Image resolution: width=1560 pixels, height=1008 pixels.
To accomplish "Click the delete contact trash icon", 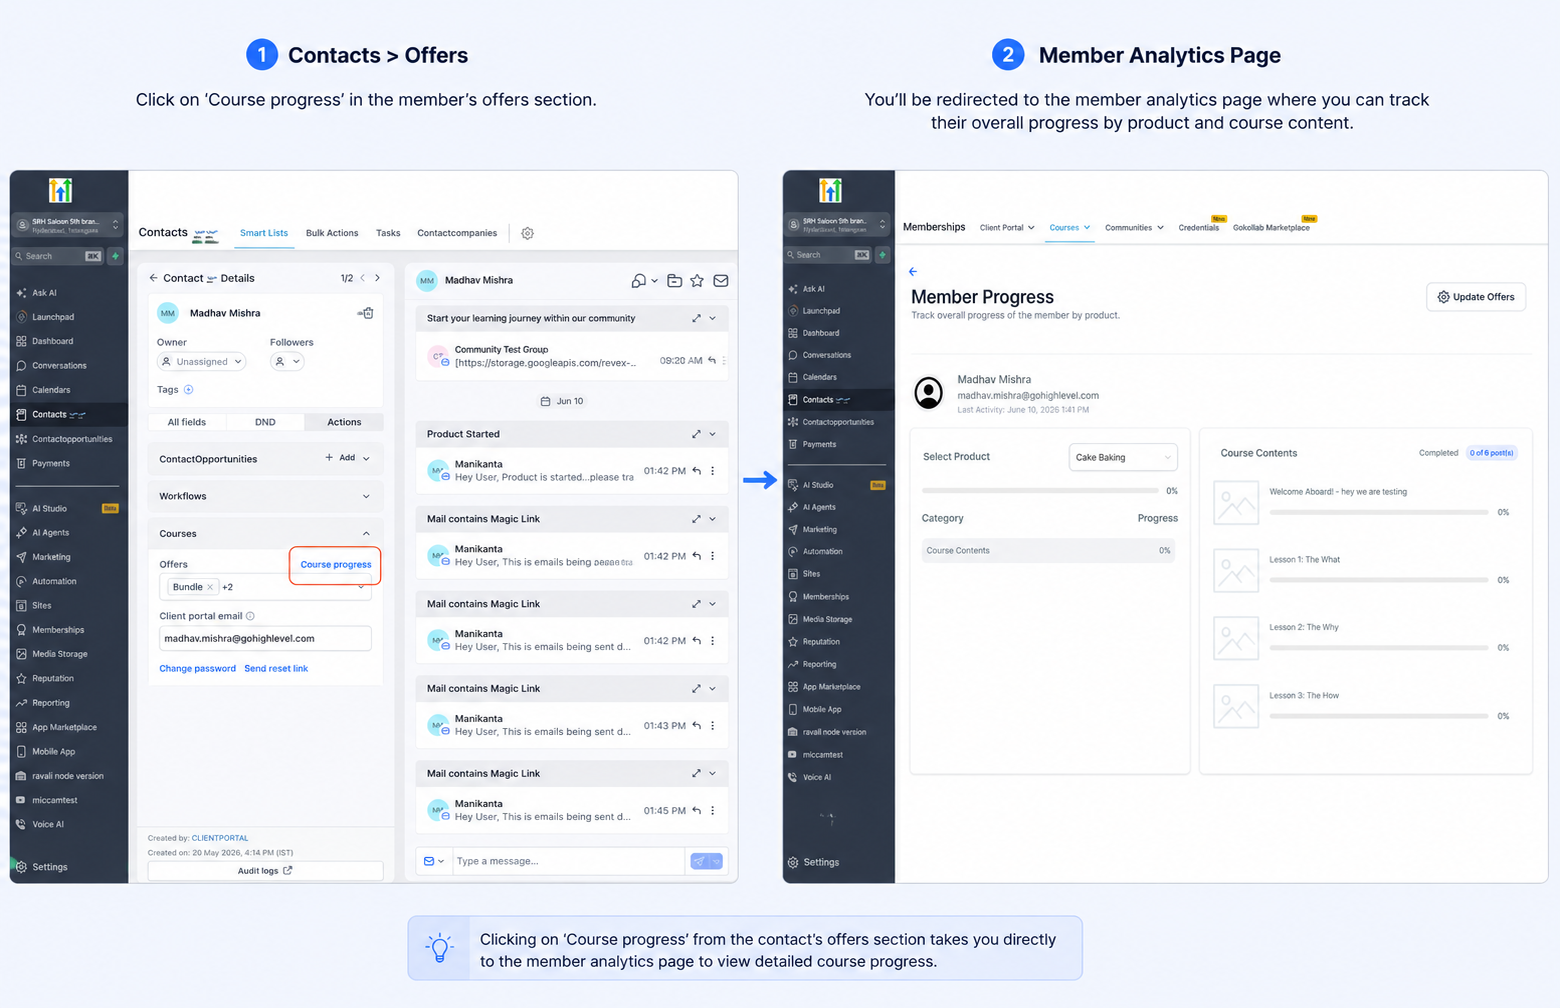I will 367,313.
